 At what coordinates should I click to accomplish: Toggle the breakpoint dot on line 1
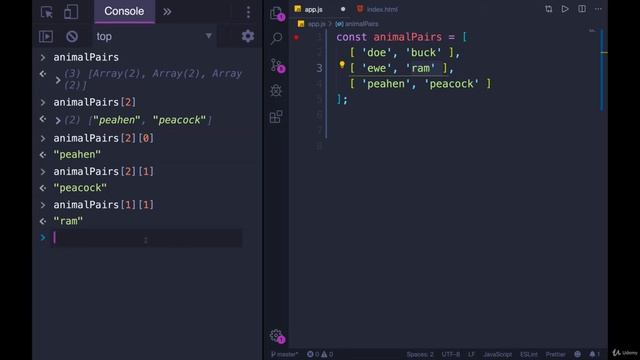click(297, 38)
